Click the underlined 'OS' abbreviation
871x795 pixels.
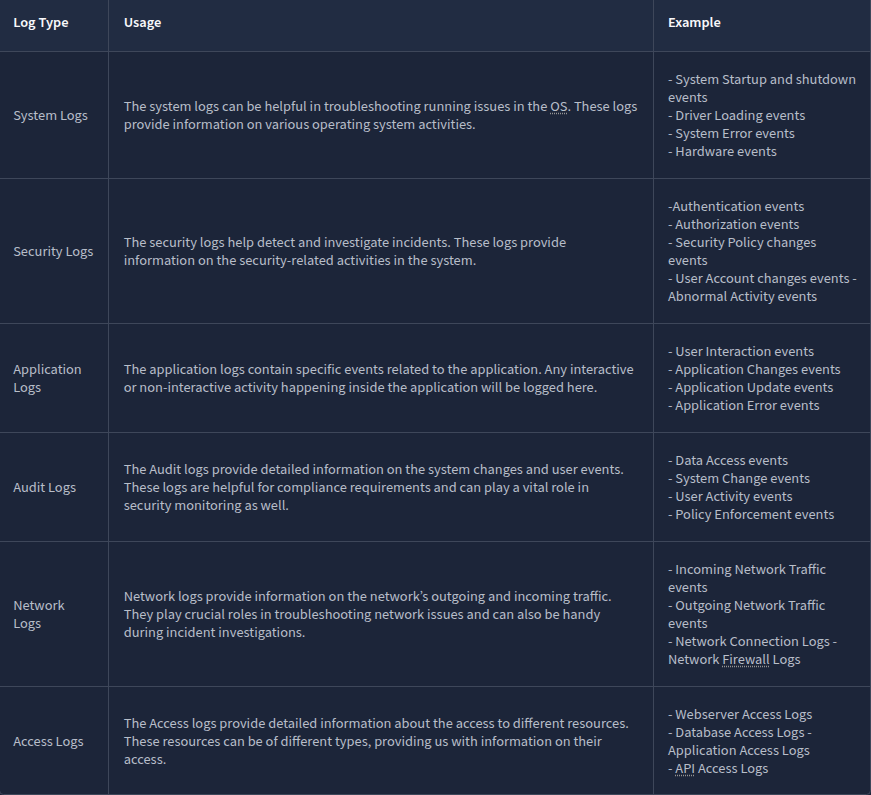(559, 107)
